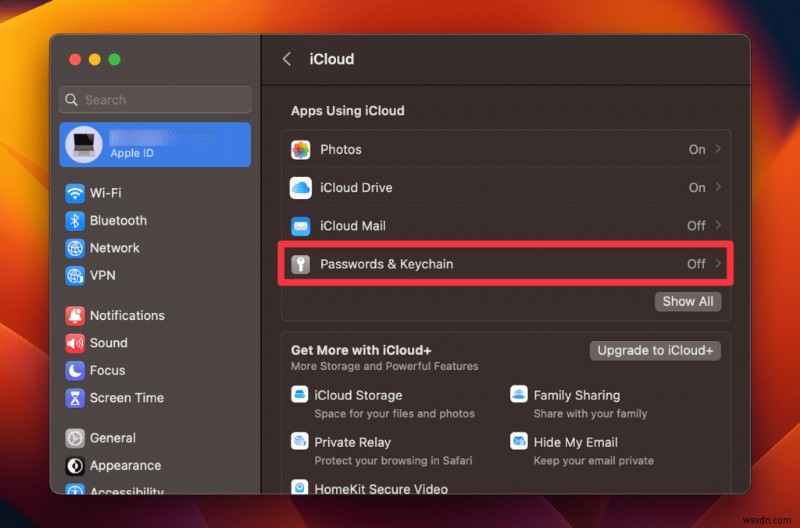Screen dimensions: 800x528
Task: Click 'Passwords & Keychain' label text
Action: click(x=387, y=264)
